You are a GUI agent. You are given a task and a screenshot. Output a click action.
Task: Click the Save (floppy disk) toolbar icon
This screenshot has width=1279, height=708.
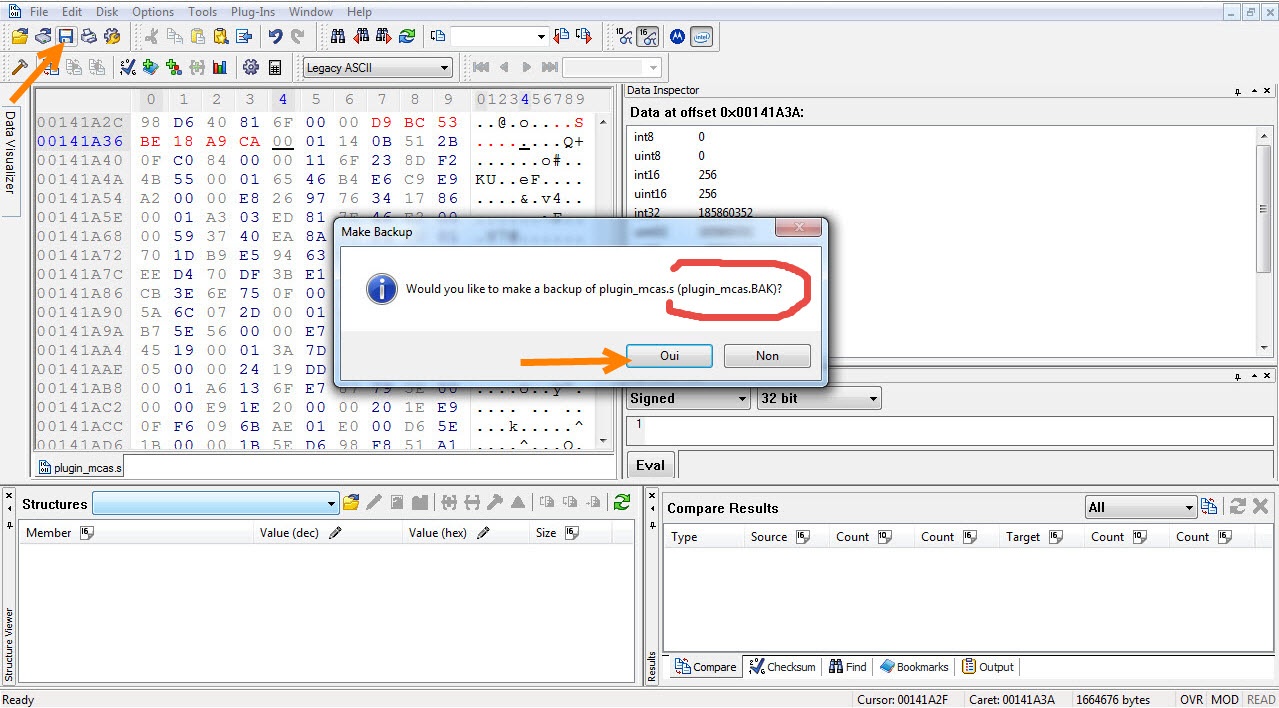click(x=66, y=37)
